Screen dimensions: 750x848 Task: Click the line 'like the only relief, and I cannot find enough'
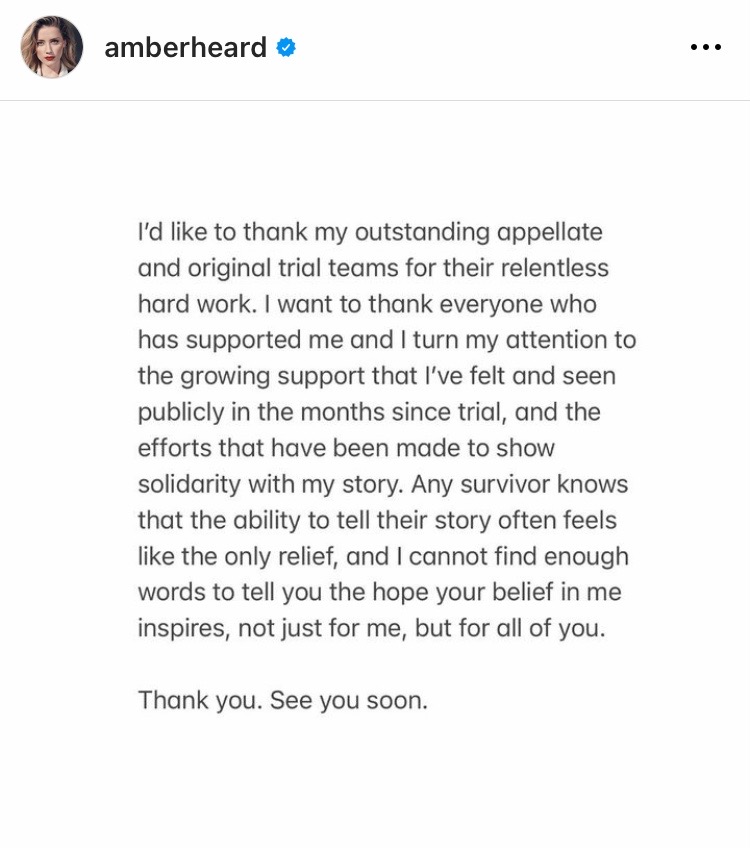383,556
